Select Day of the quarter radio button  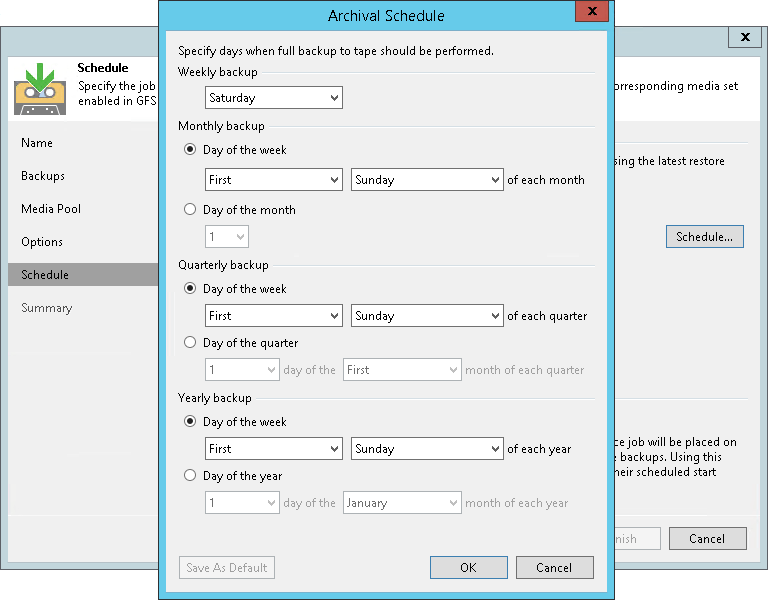190,342
